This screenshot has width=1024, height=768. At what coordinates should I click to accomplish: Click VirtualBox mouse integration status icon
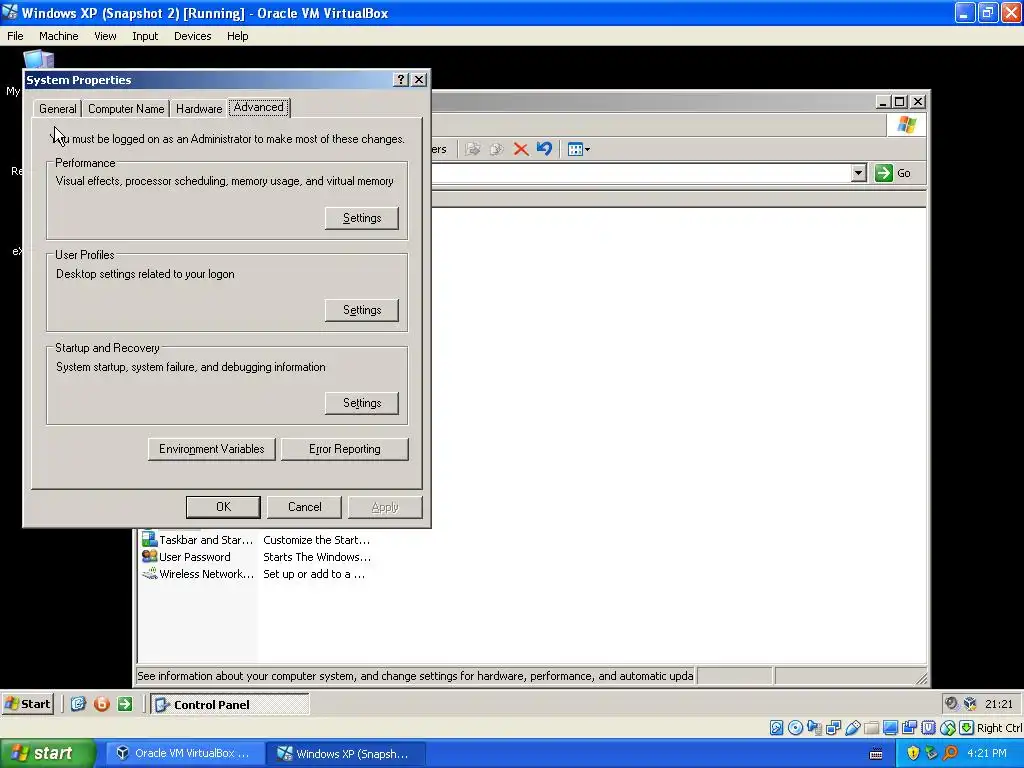948,728
